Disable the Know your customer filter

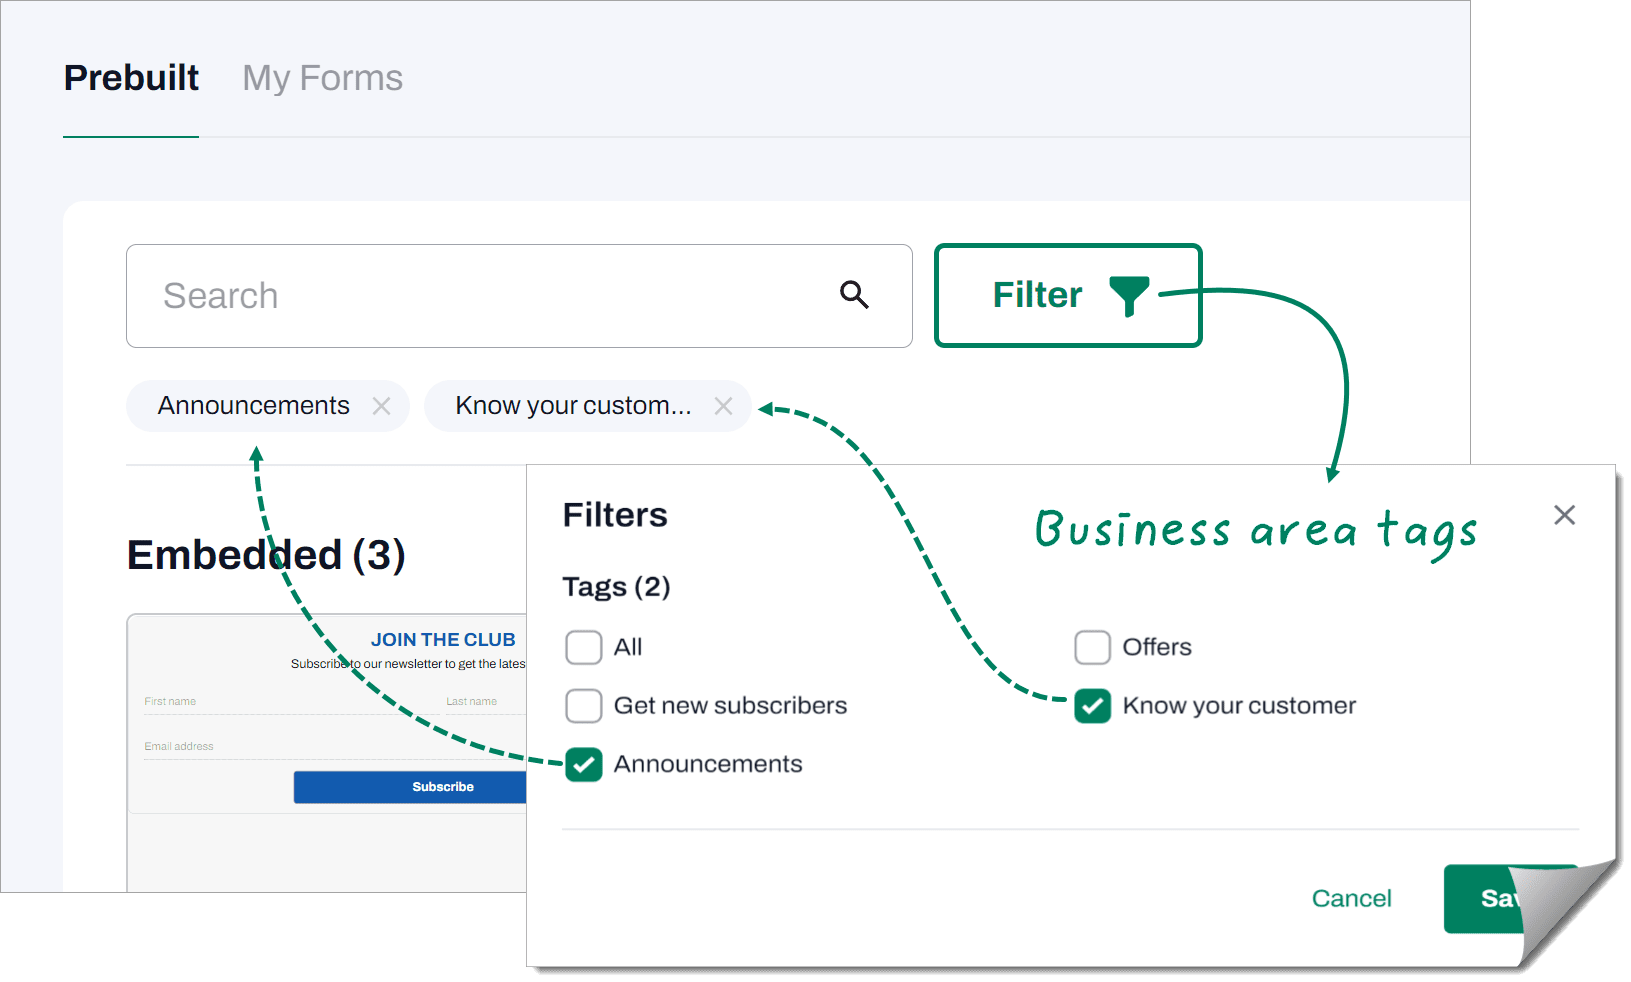pos(1093,705)
